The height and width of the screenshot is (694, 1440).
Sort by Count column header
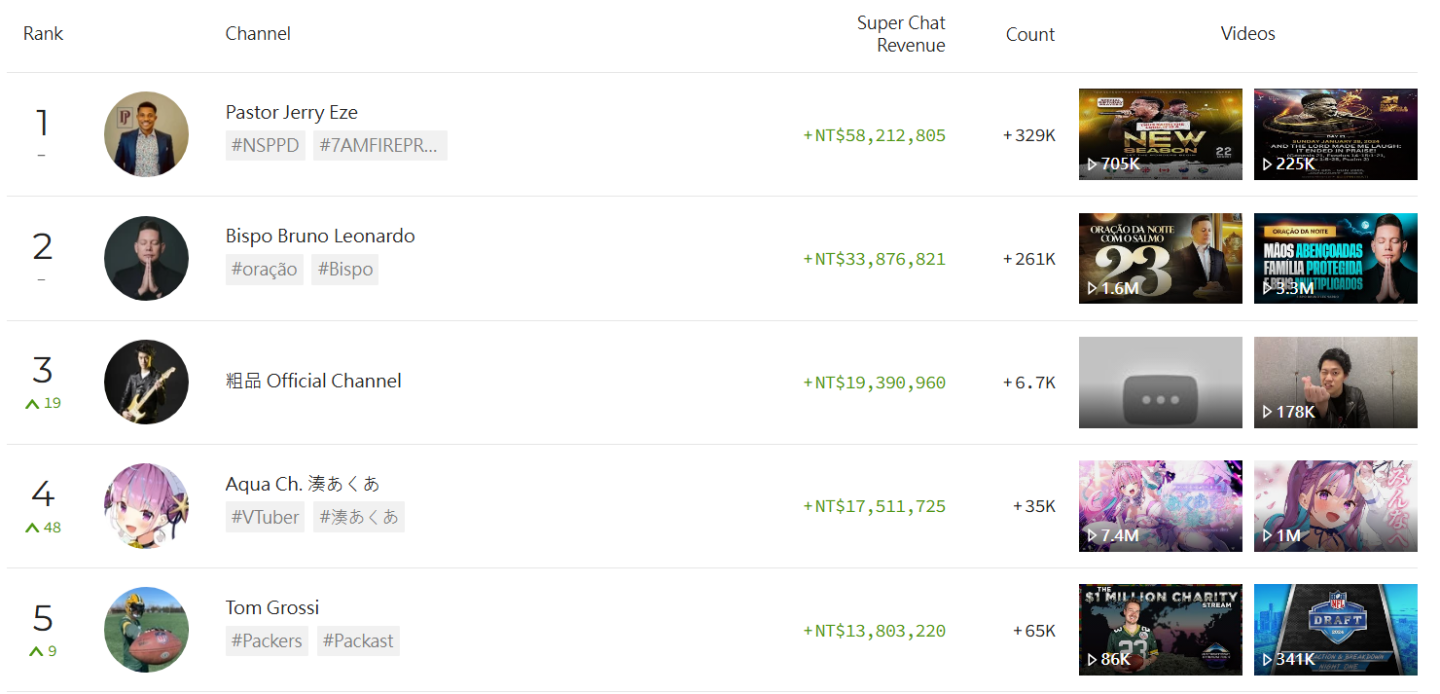coord(1030,34)
